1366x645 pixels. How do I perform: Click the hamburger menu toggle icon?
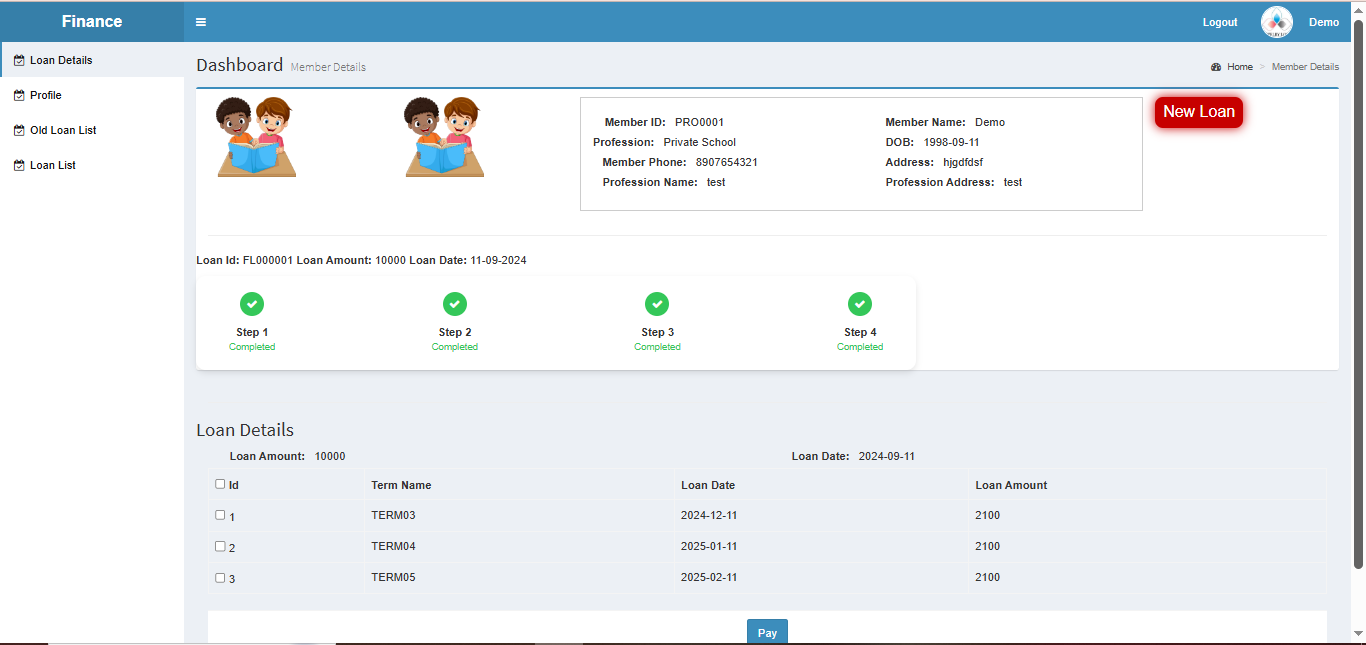[201, 22]
